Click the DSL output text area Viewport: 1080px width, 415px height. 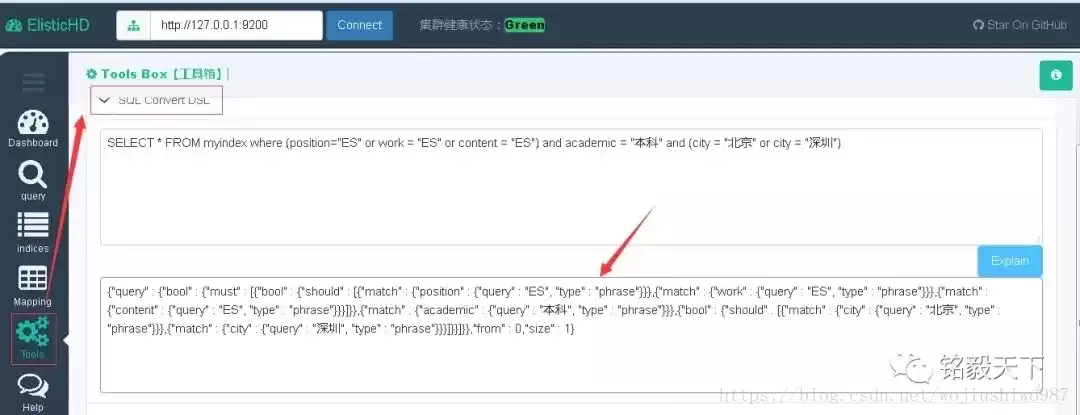click(x=571, y=335)
